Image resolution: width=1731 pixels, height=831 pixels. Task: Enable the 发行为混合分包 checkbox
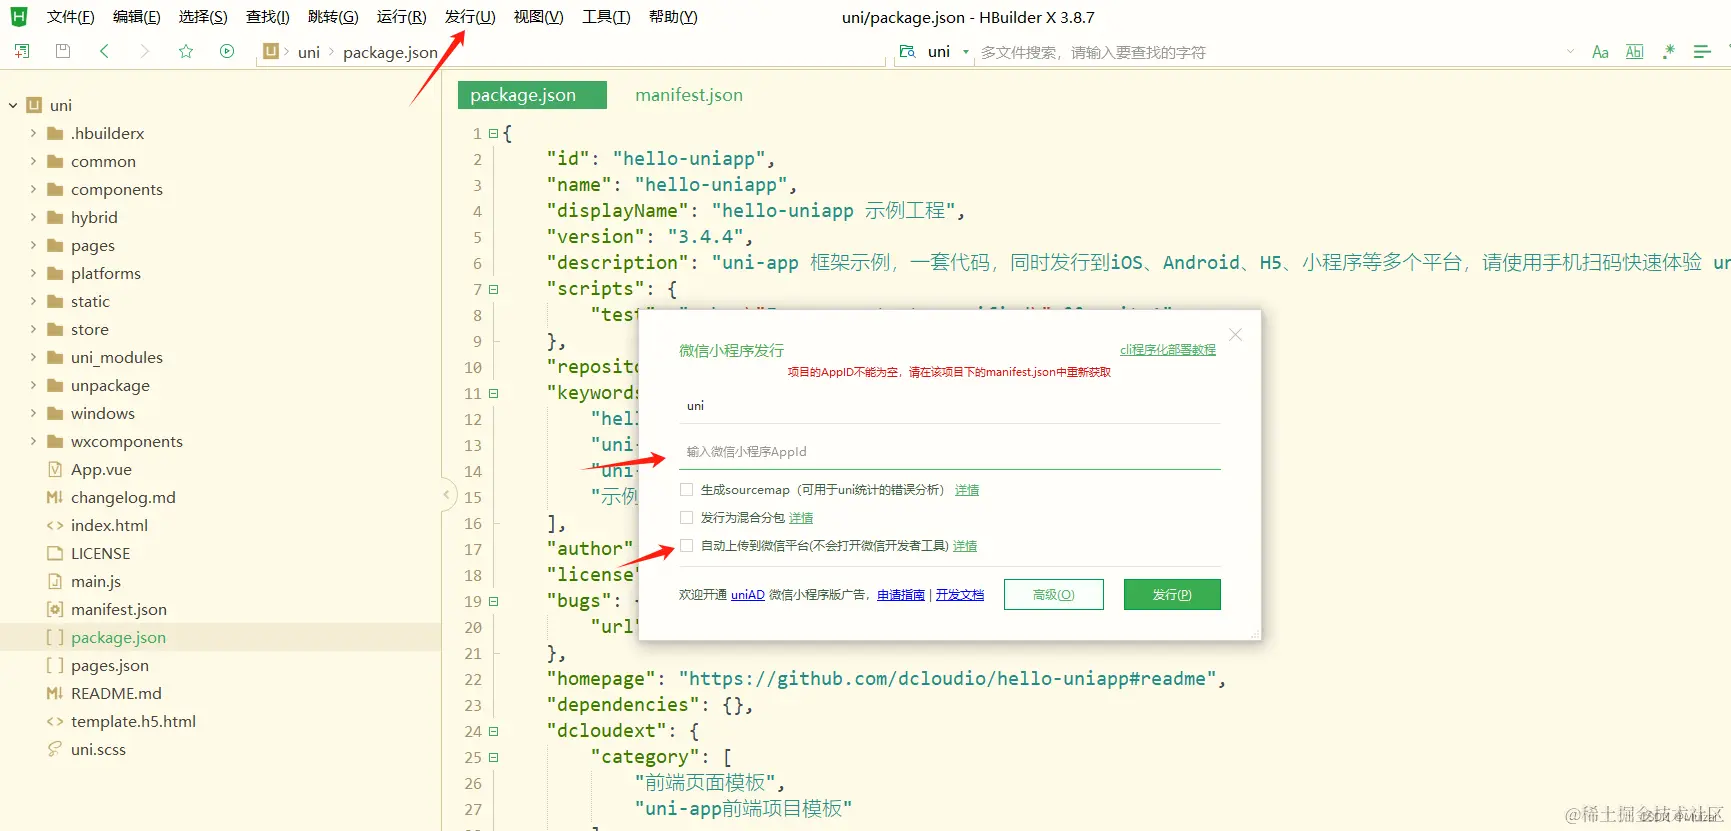click(x=686, y=518)
